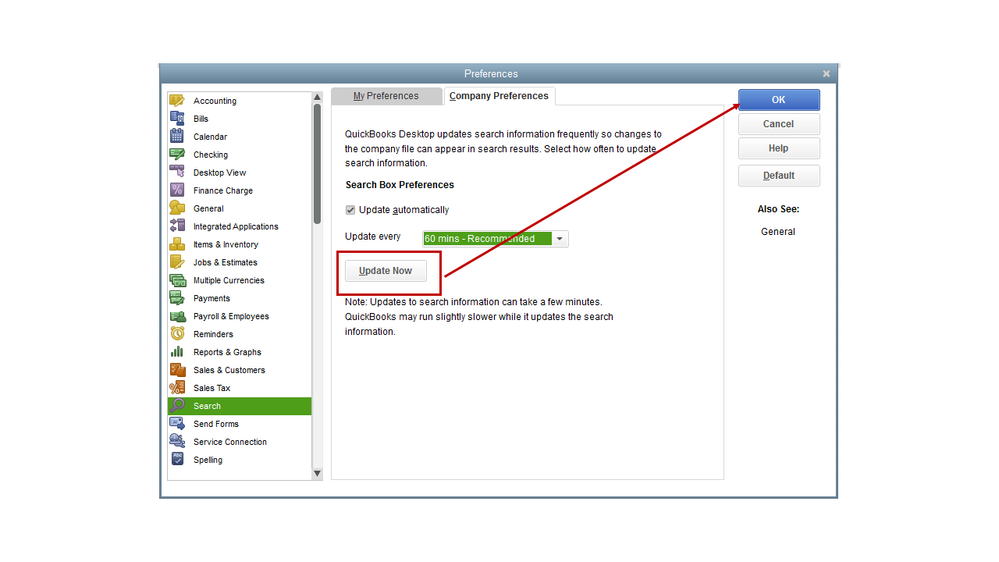Toggle Update automatically checkbox

350,210
